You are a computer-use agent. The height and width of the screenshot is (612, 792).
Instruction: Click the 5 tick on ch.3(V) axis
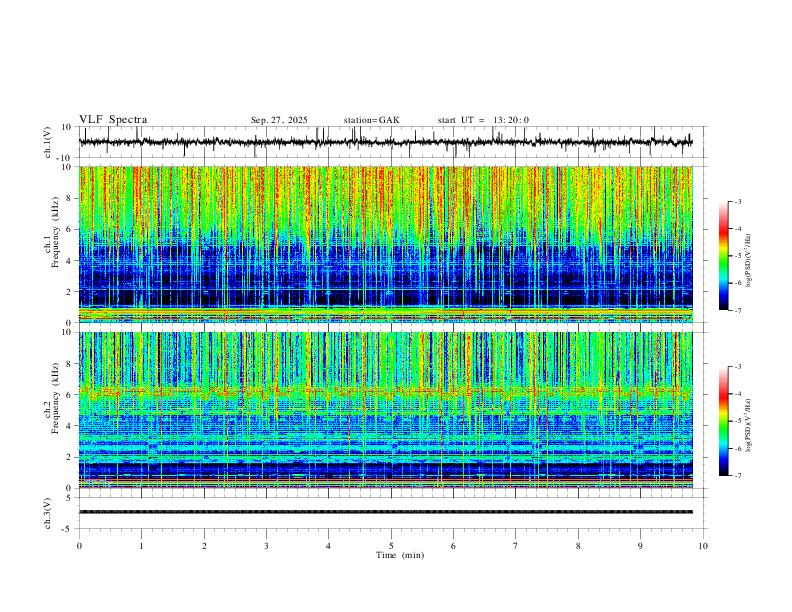[69, 498]
